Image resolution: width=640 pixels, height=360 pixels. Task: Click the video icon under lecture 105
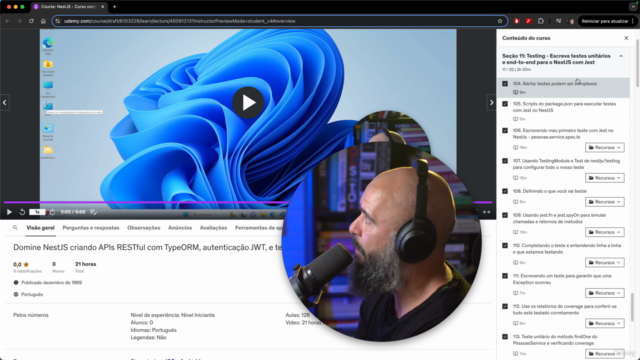click(x=516, y=119)
